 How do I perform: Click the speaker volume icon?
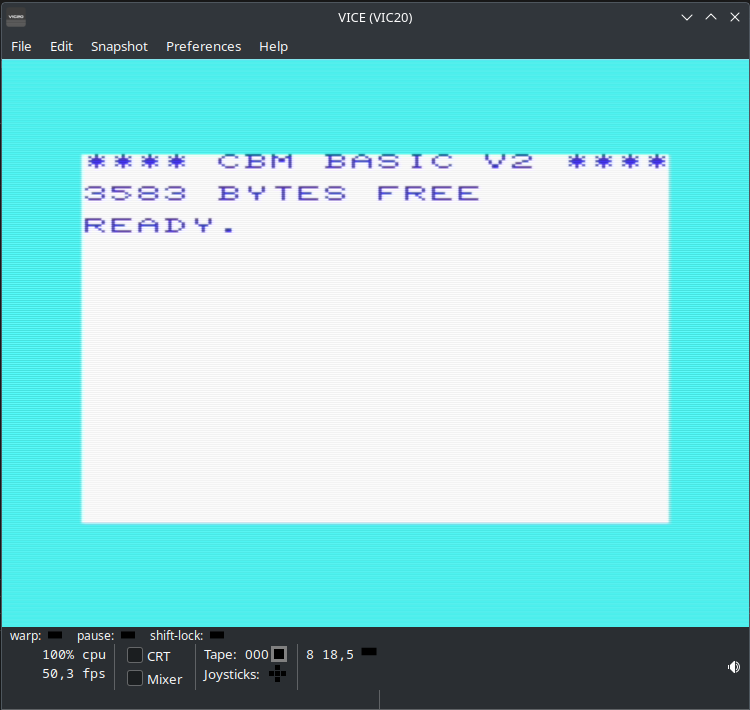point(734,667)
